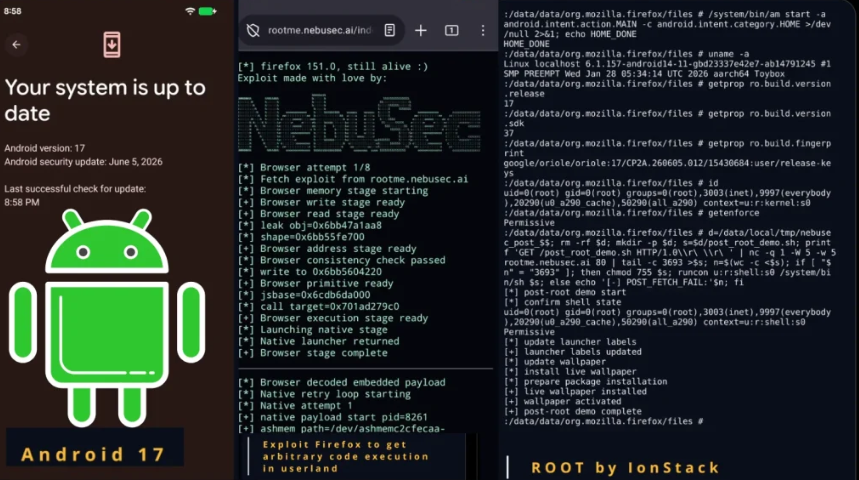Viewport: 859px width, 480px height.
Task: Click the tracking protection shield in Firefox
Action: click(253, 31)
